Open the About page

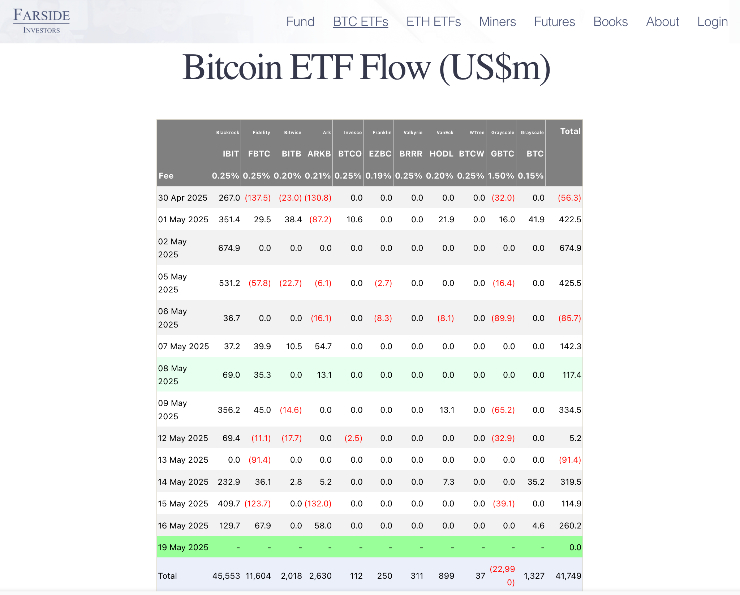[x=662, y=22]
